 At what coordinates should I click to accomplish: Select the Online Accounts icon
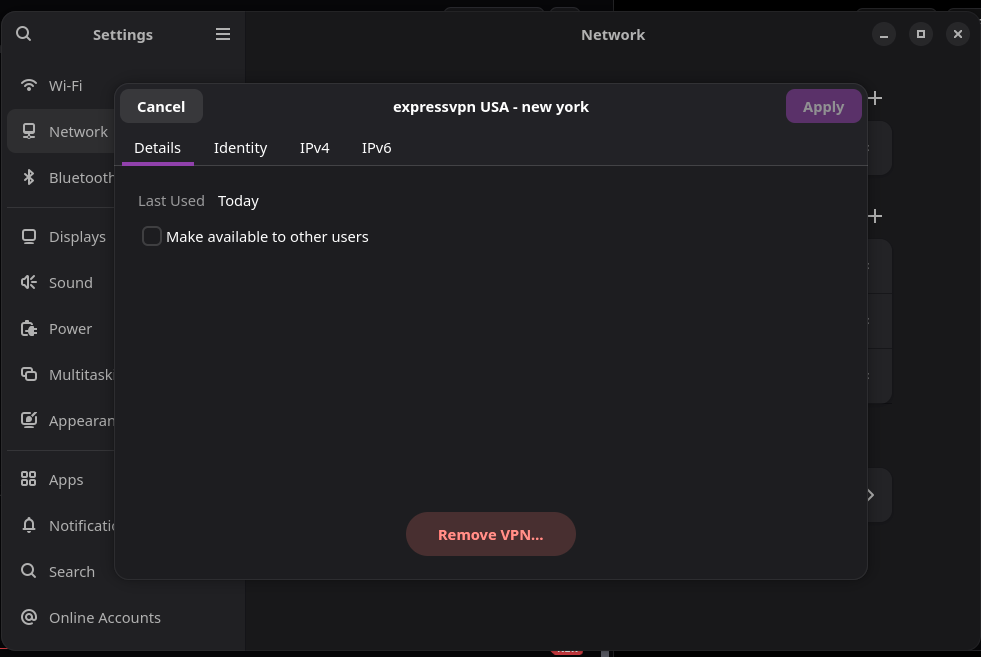(29, 617)
